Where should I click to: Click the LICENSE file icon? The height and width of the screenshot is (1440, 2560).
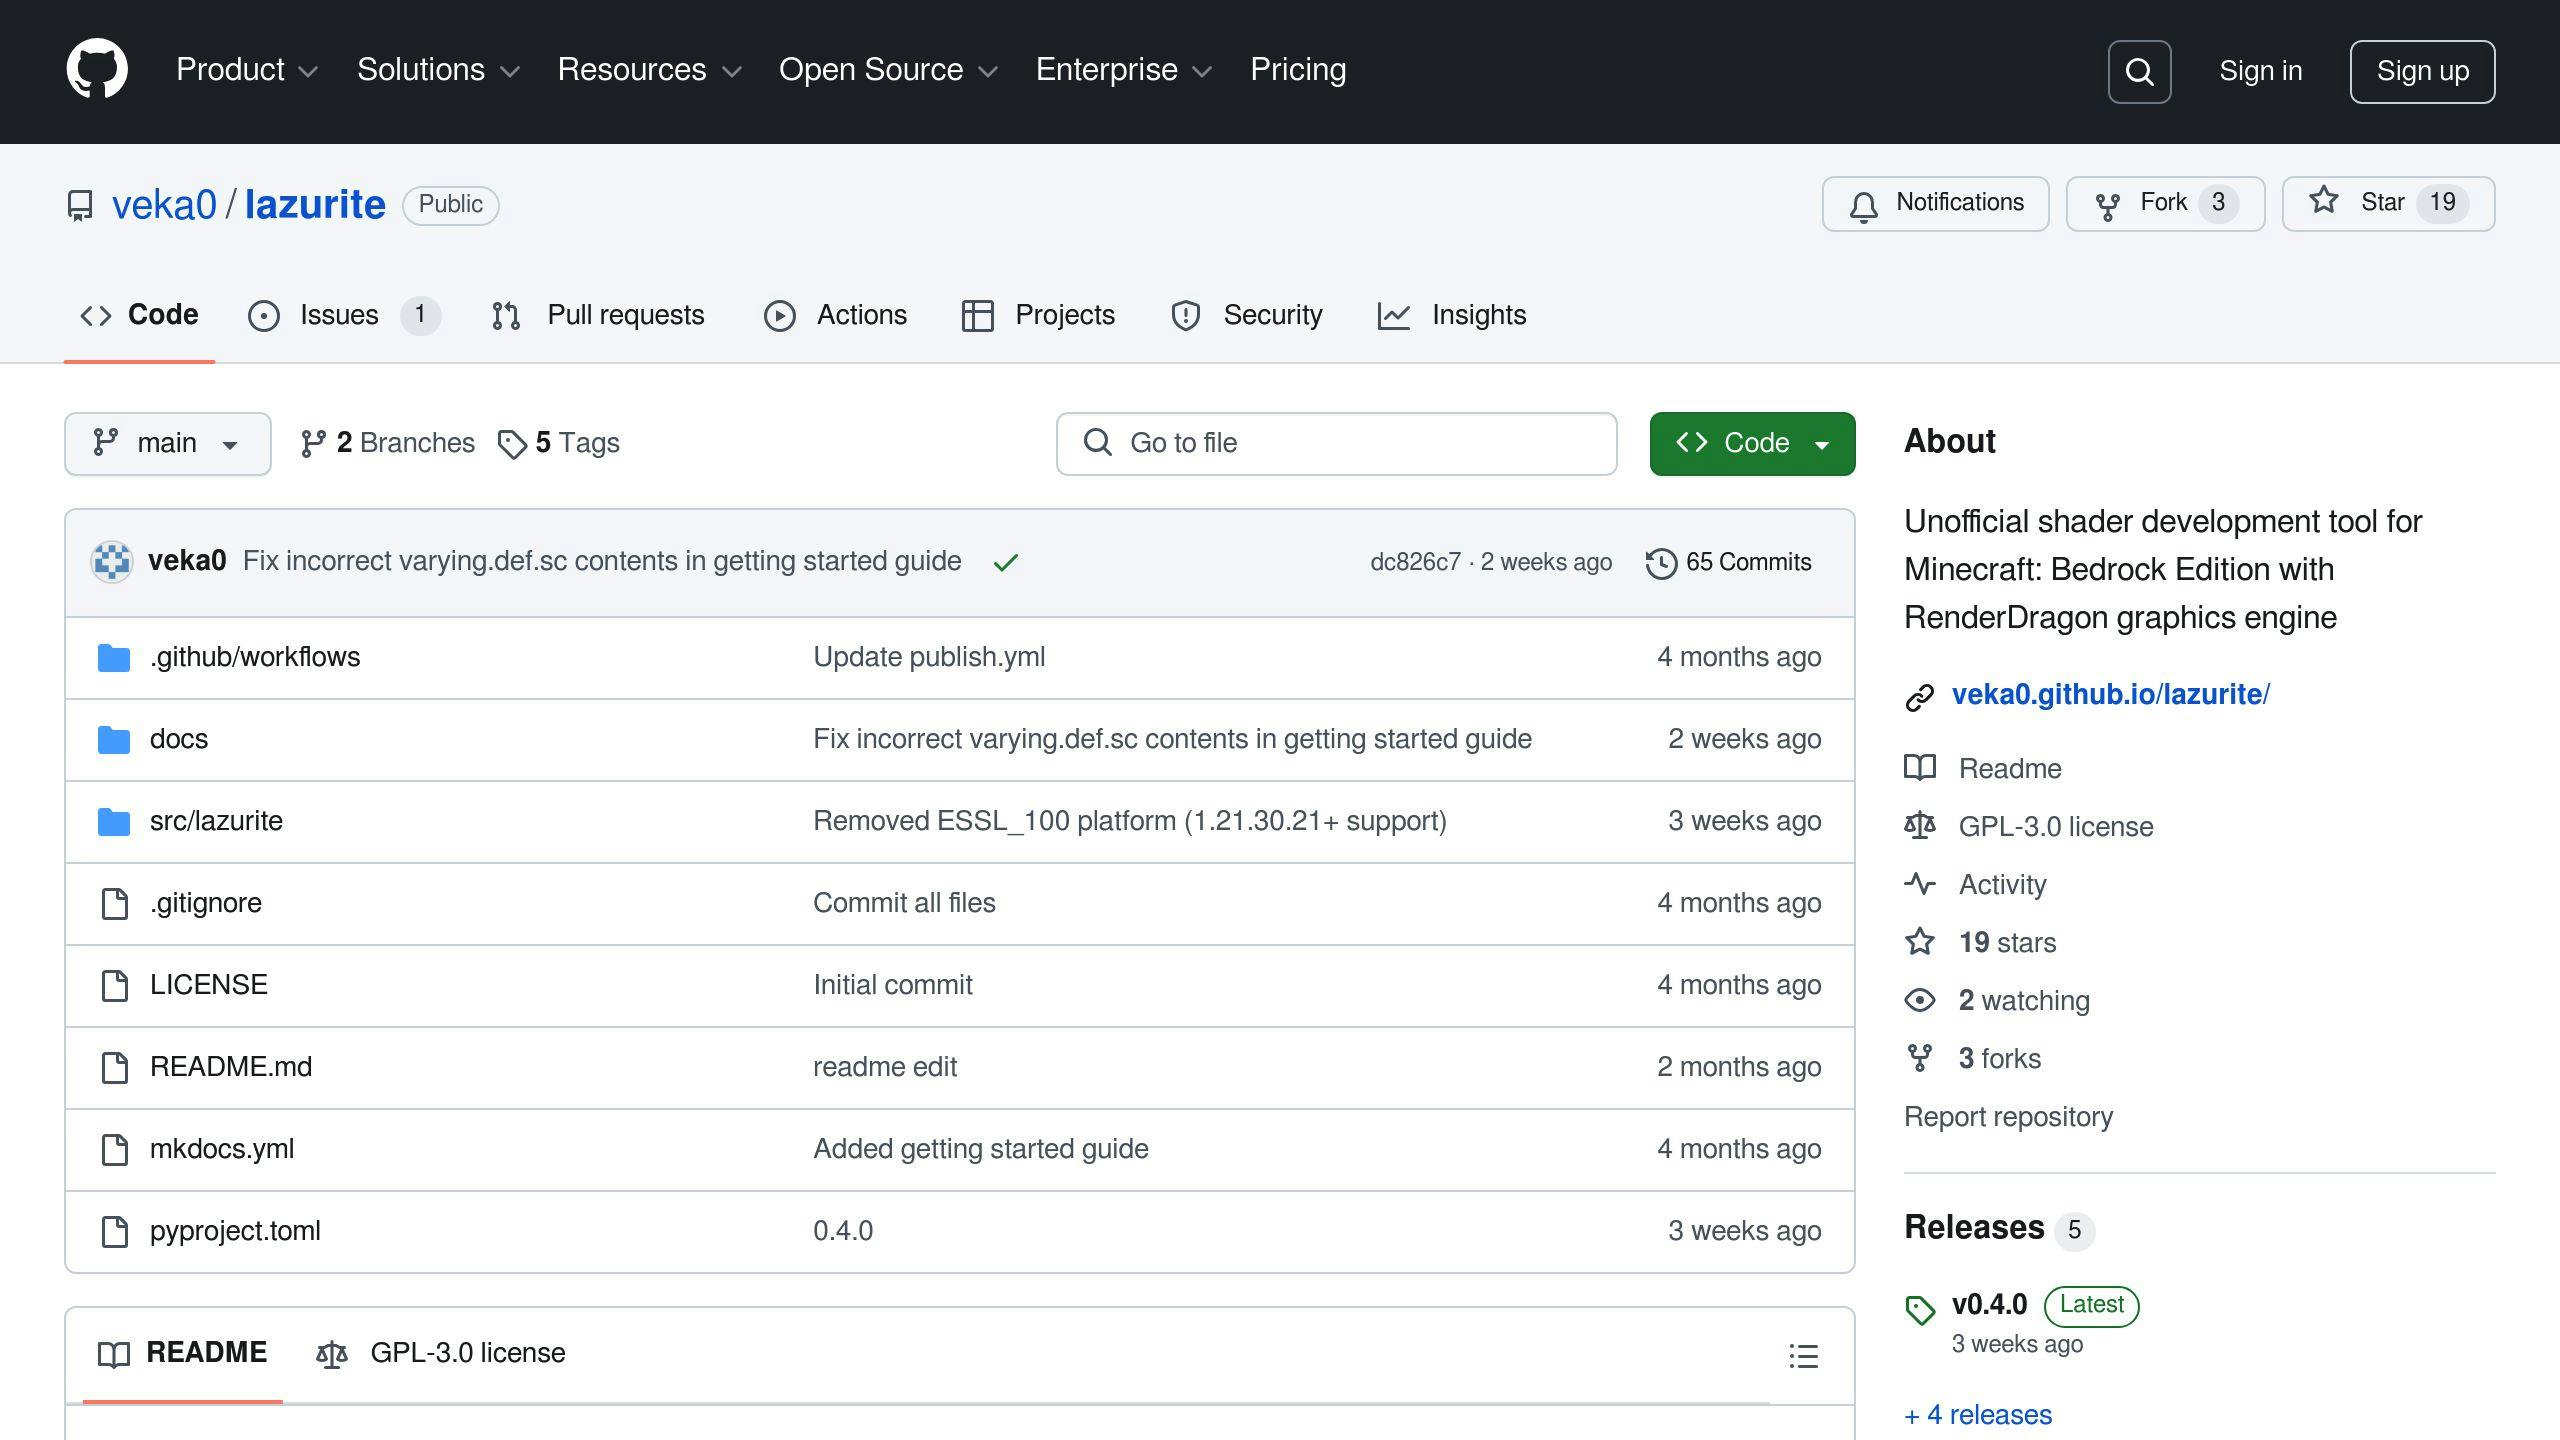115,985
